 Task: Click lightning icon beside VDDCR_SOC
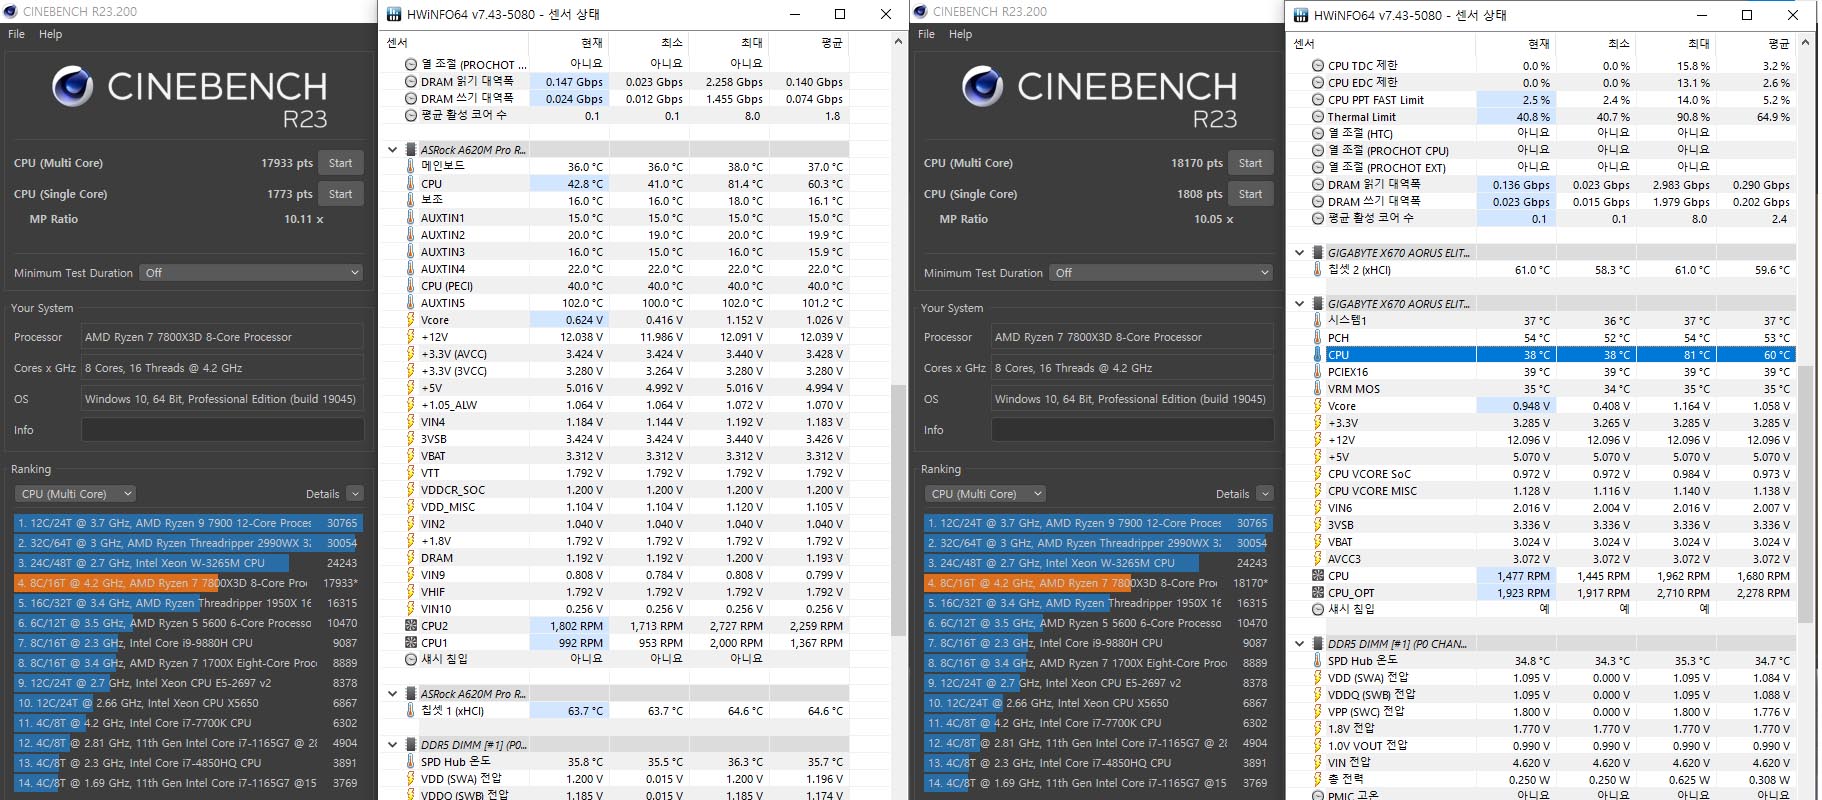[x=411, y=489]
